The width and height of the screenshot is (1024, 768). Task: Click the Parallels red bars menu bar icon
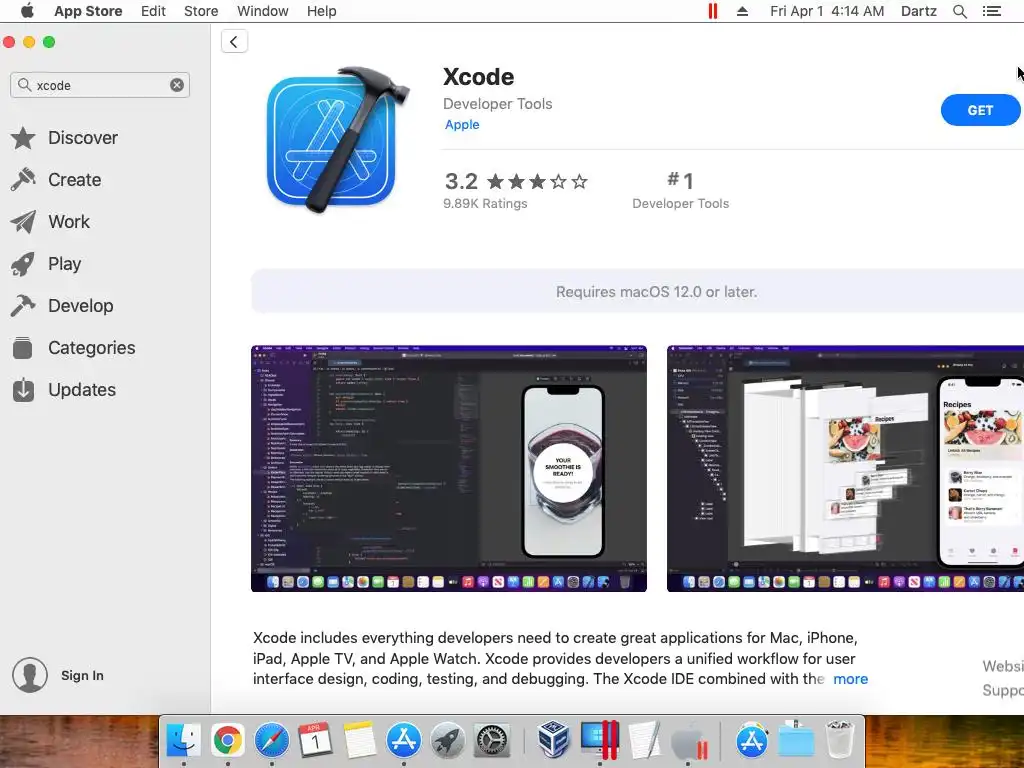click(712, 11)
